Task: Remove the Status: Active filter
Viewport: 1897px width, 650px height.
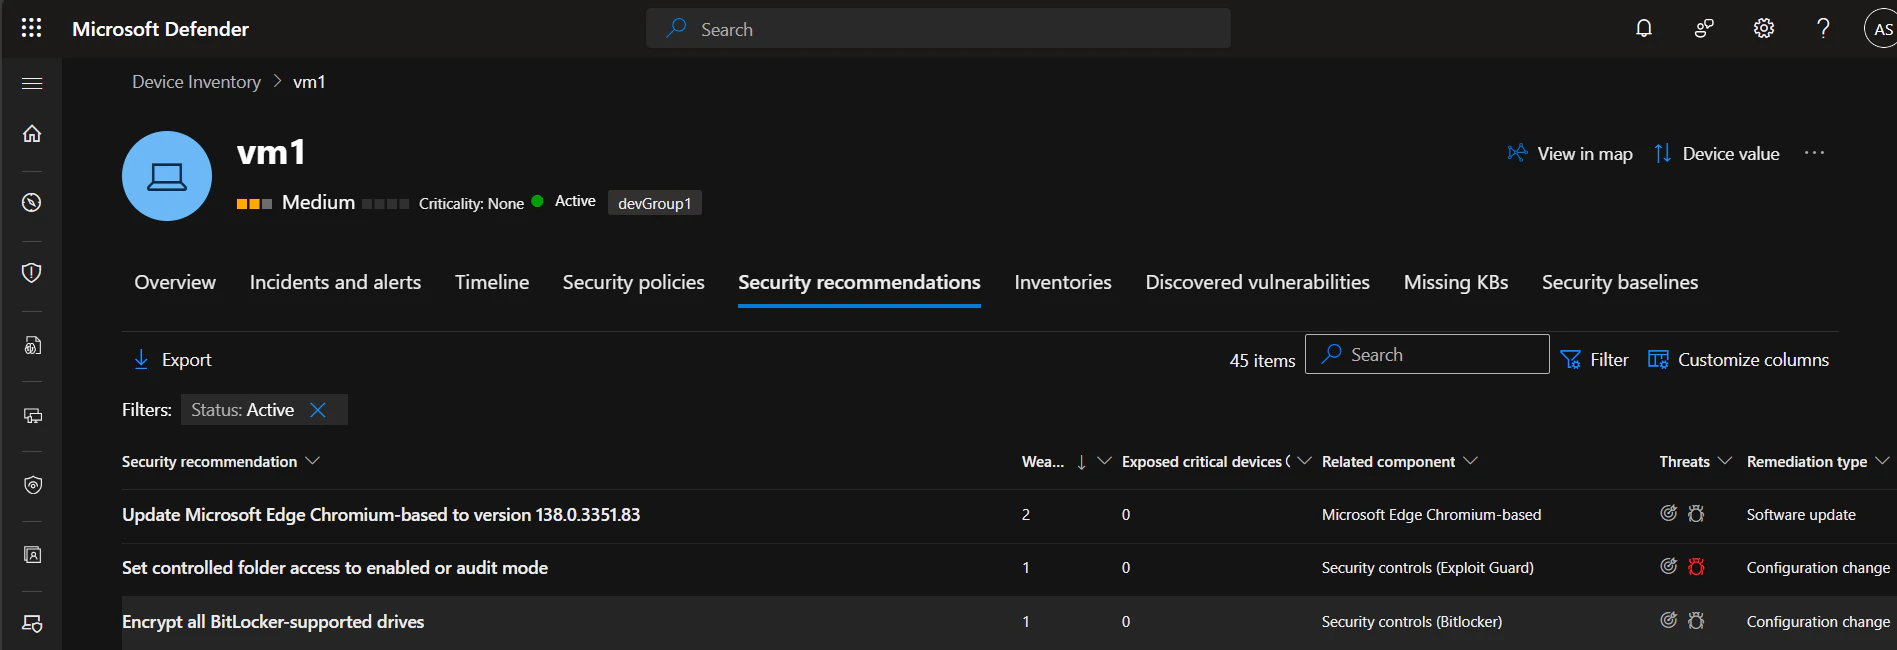Action: pos(318,410)
